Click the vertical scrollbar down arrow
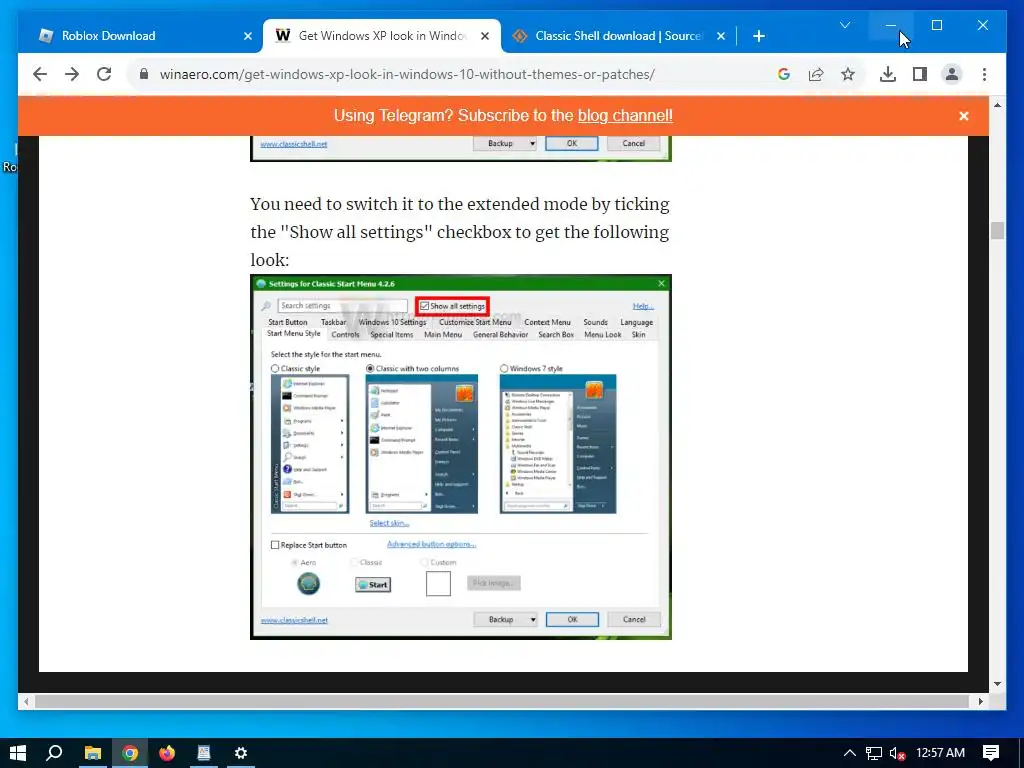Screen dimensions: 1024x768 point(997,684)
